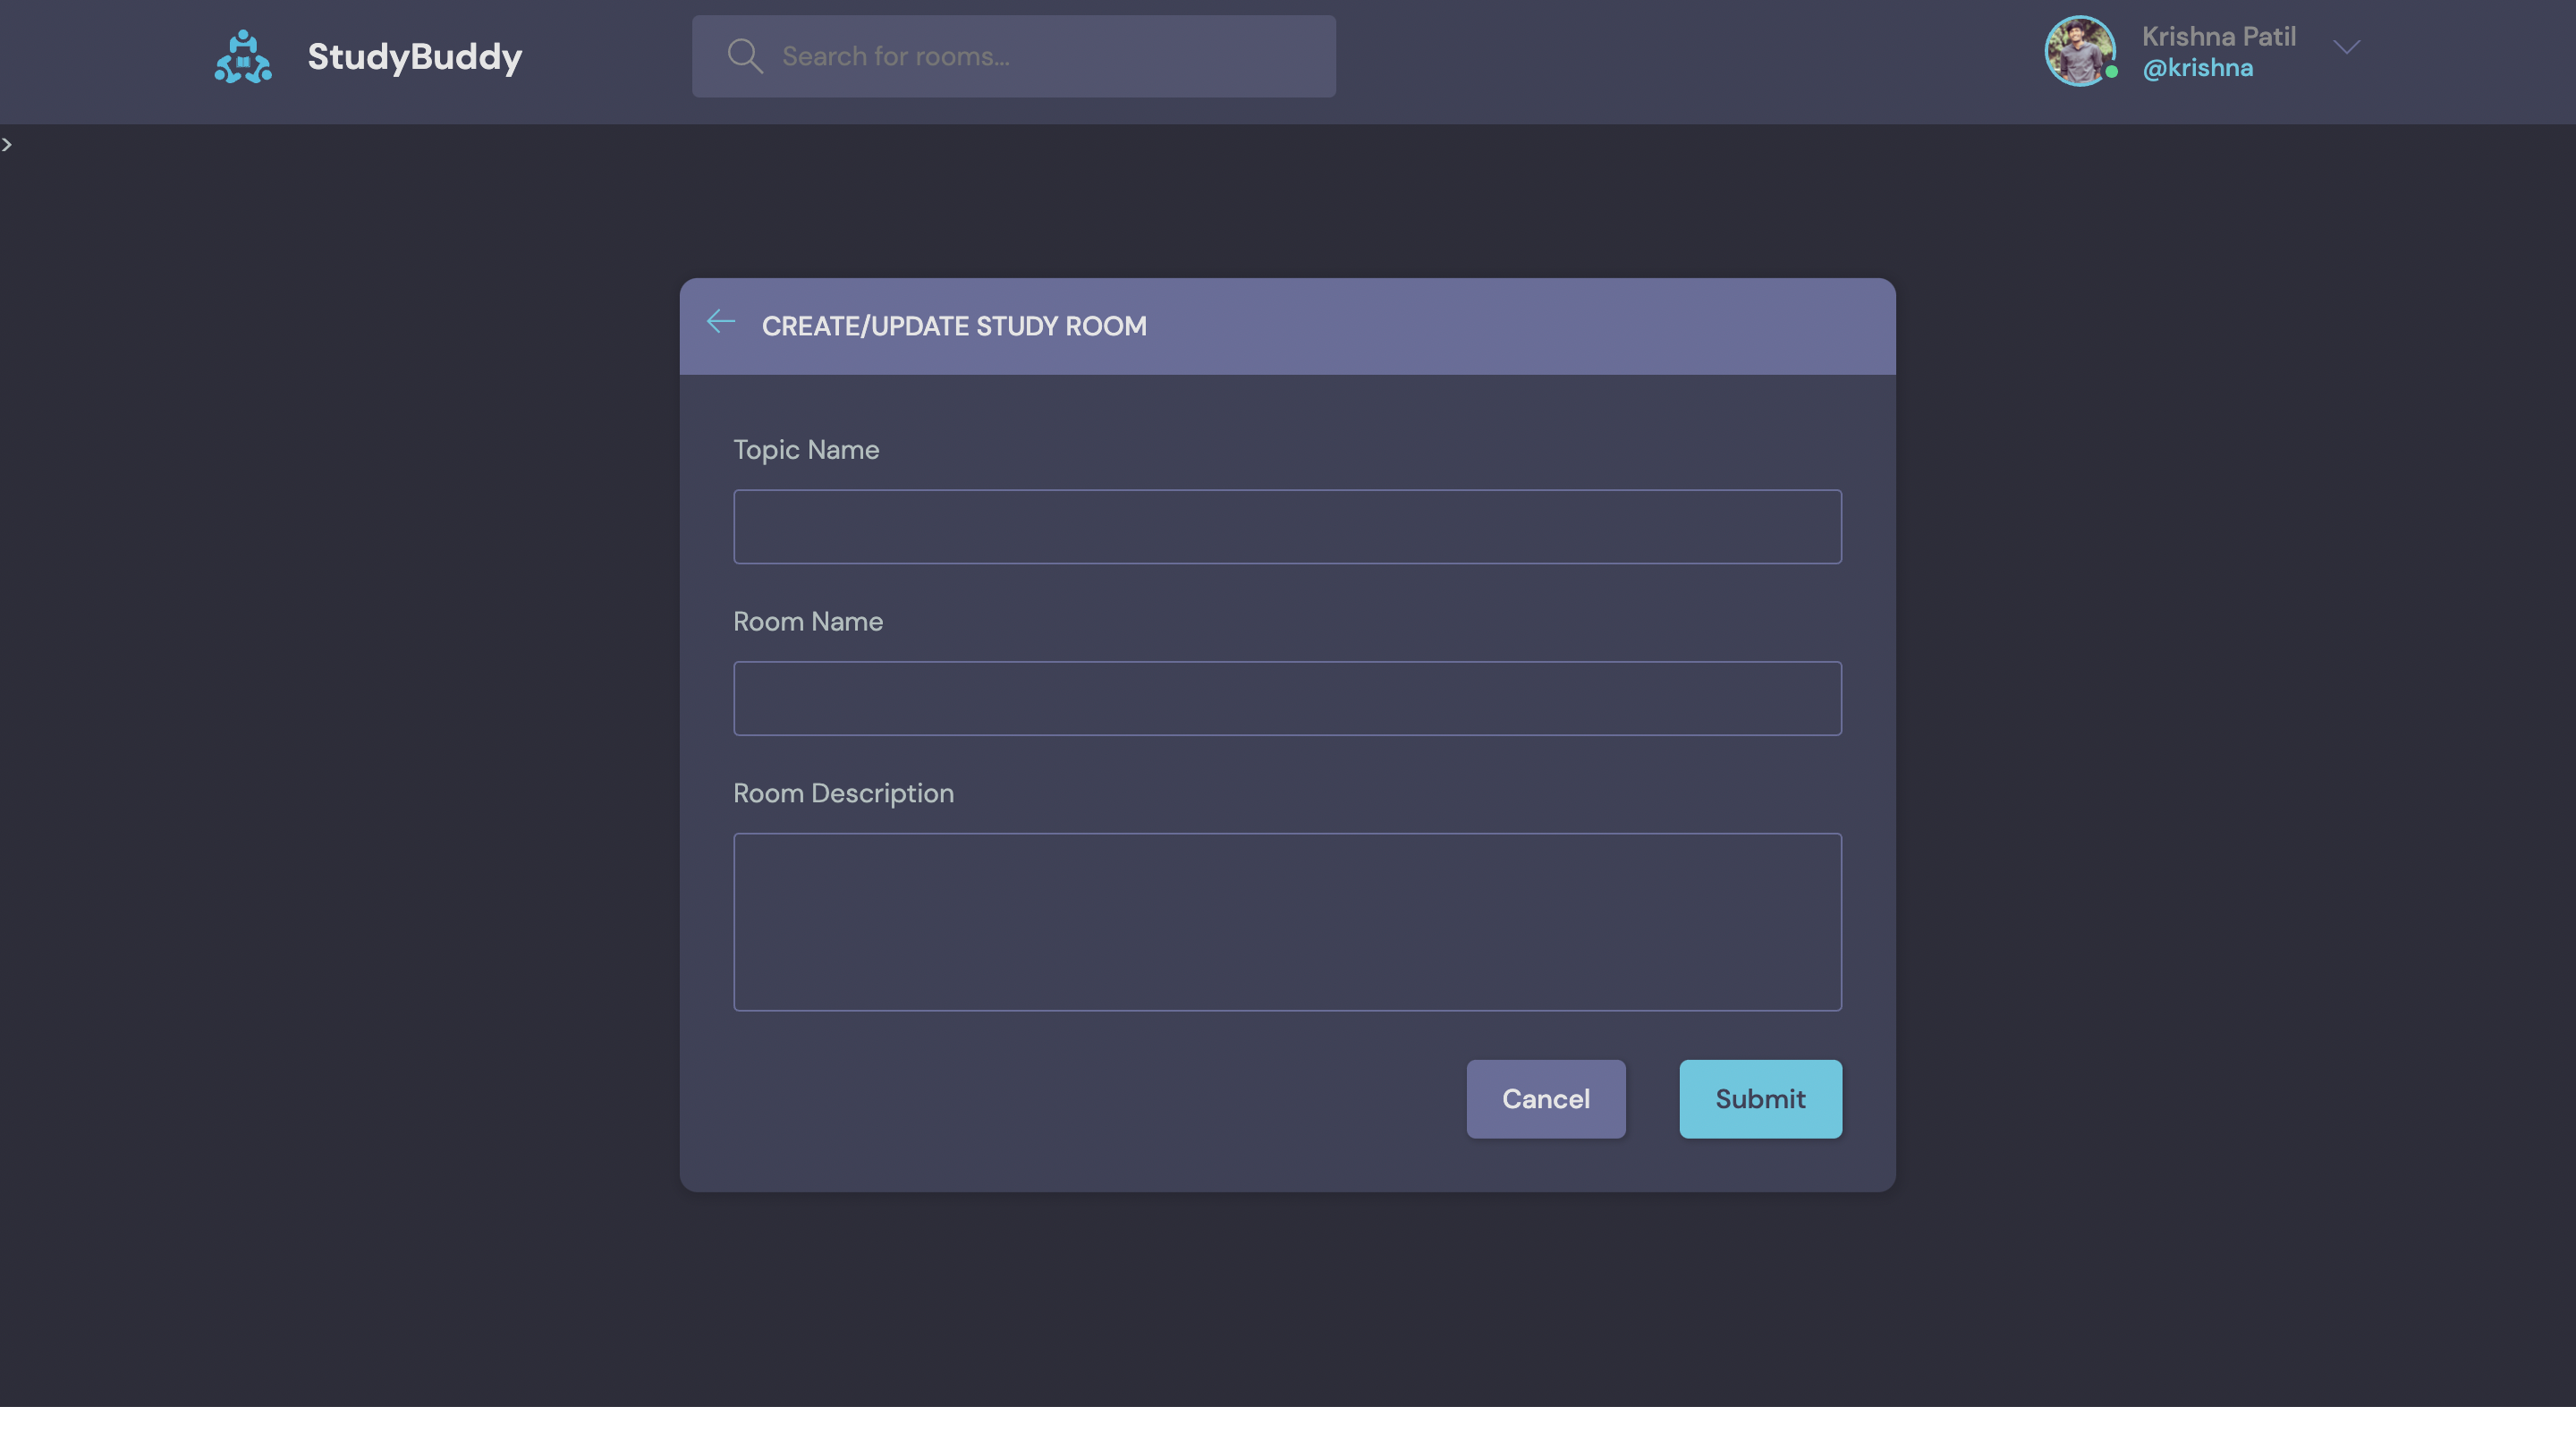The width and height of the screenshot is (2576, 1449).
Task: Focus the Room Name input field
Action: coord(1287,698)
